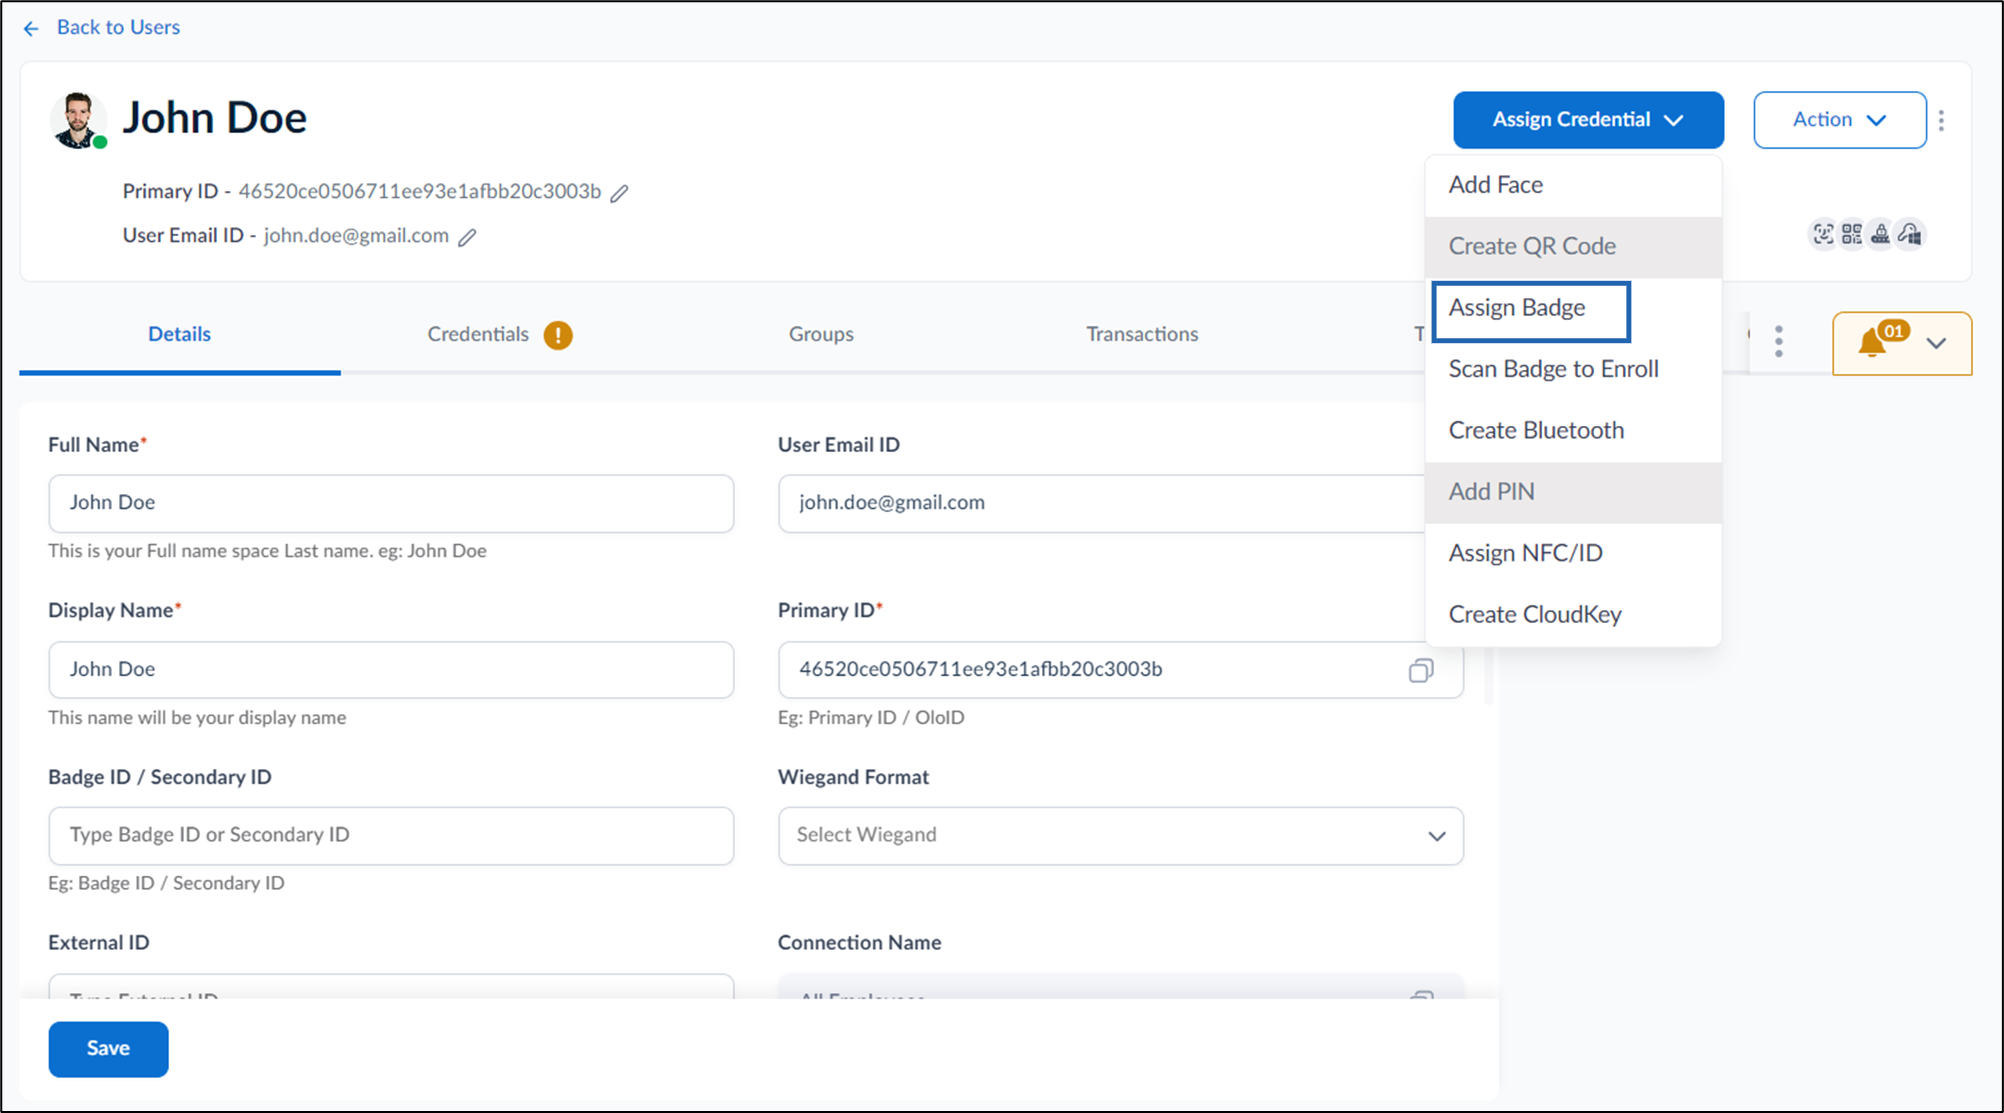The height and width of the screenshot is (1113, 2004).
Task: Edit User Email ID with pencil icon
Action: [x=467, y=237]
